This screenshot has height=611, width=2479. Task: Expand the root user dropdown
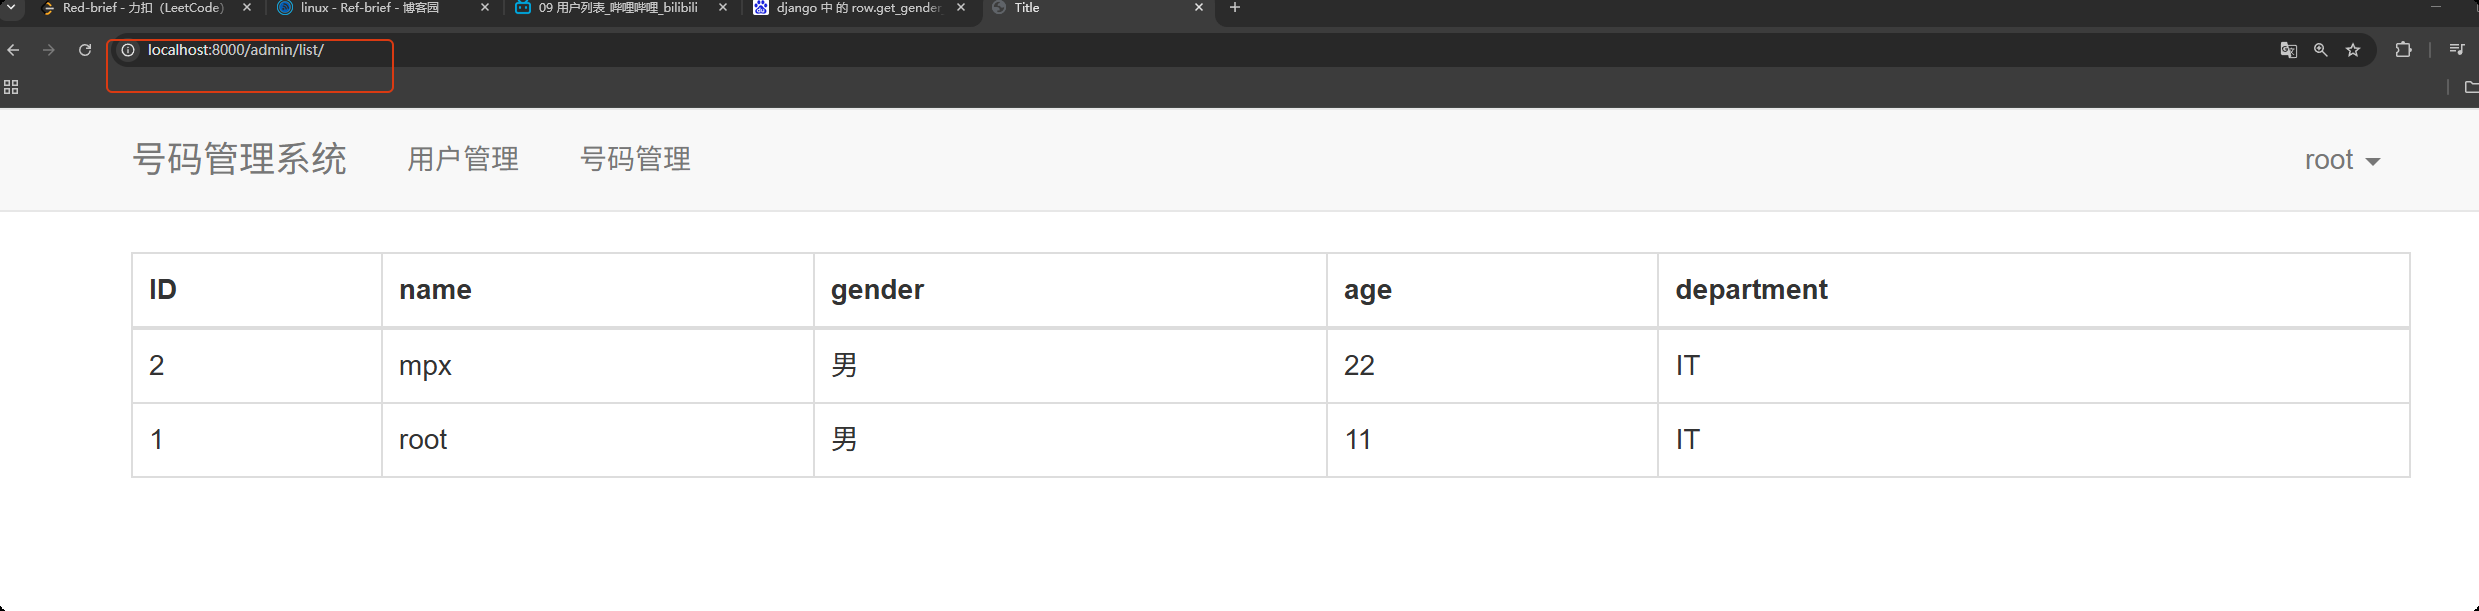point(2342,160)
